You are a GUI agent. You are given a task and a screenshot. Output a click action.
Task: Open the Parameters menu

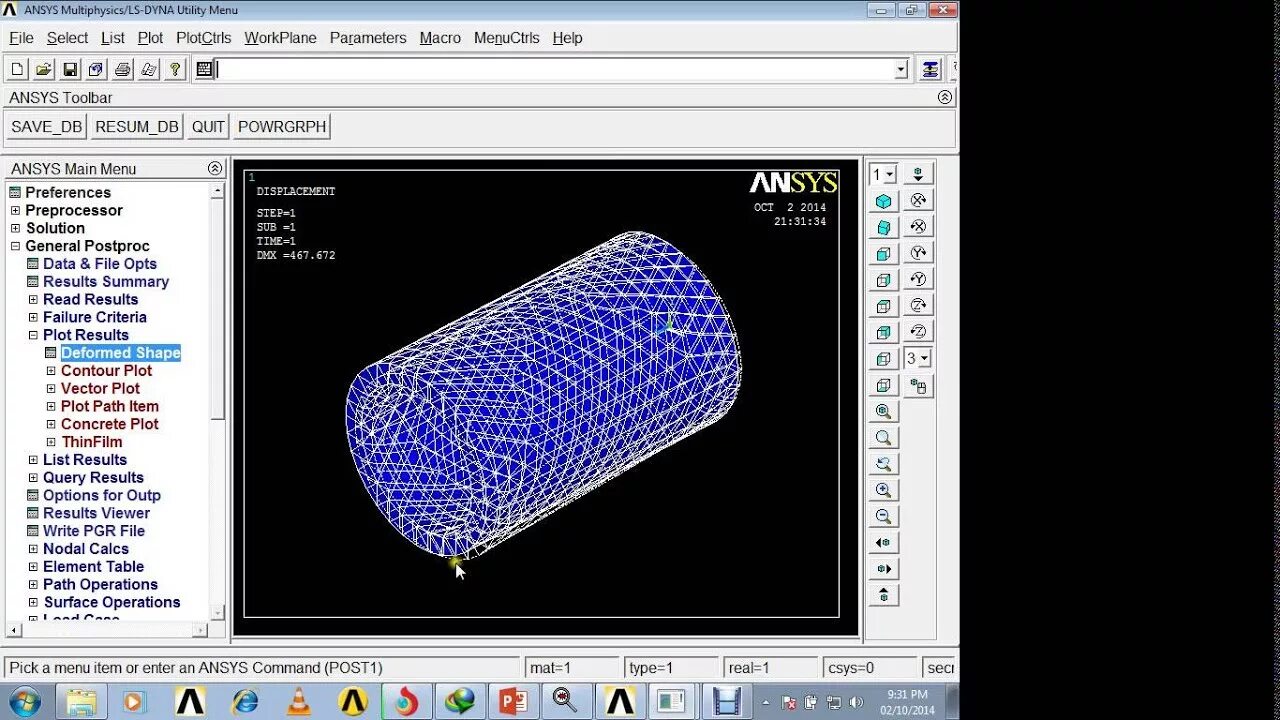368,38
